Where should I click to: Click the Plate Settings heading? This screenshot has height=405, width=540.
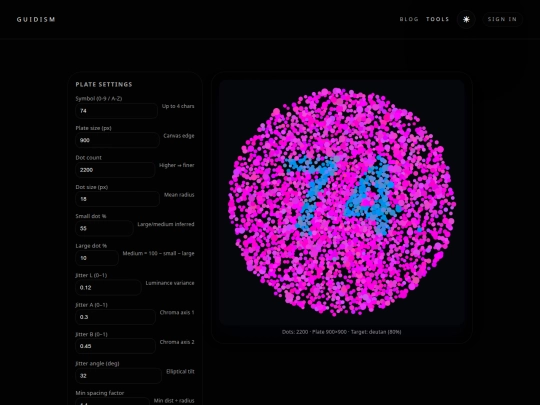[x=104, y=84]
